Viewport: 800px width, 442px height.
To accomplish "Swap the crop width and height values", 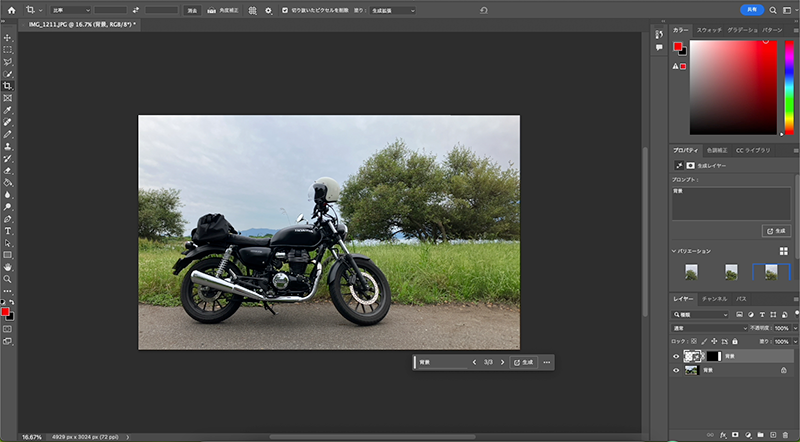I will (136, 10).
